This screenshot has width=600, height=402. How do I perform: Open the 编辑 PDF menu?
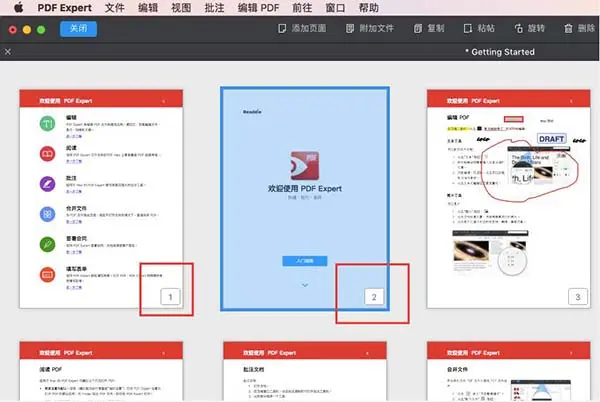258,8
